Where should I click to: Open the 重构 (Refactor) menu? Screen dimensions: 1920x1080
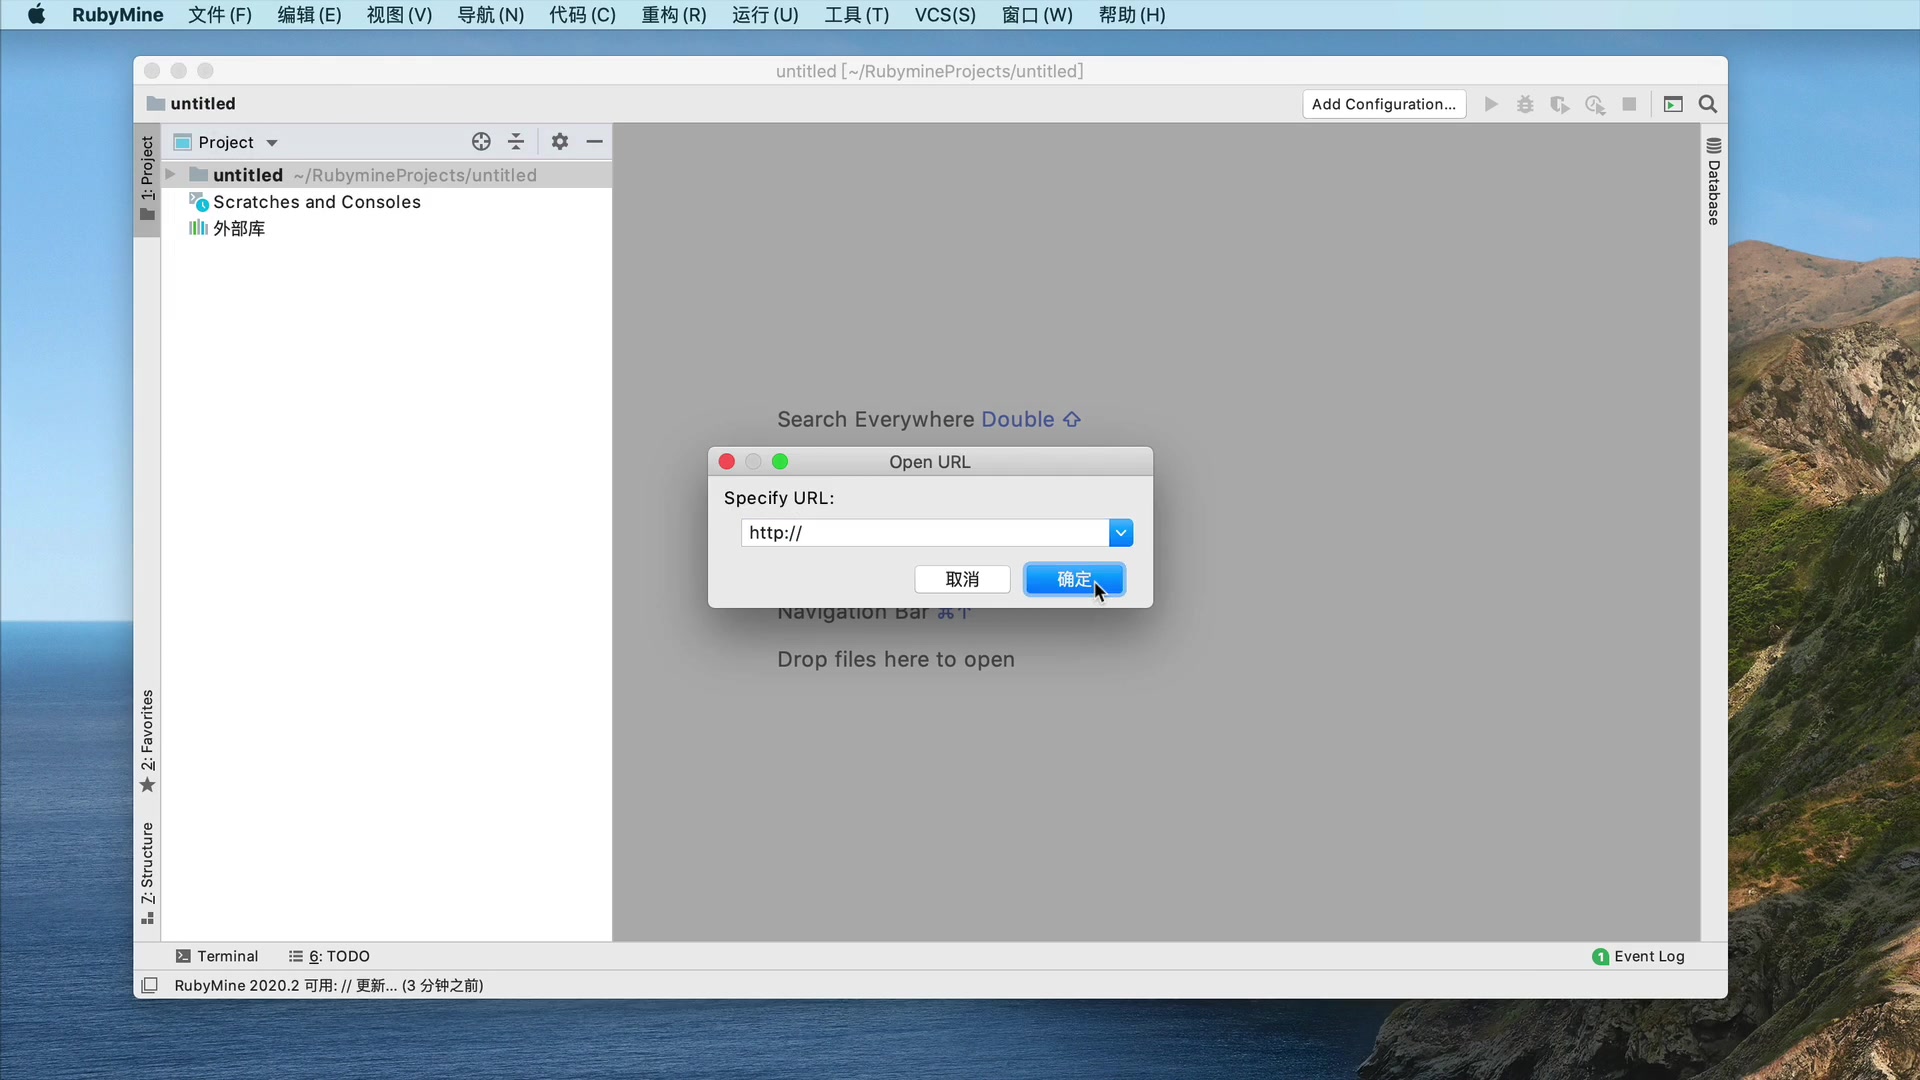tap(673, 15)
